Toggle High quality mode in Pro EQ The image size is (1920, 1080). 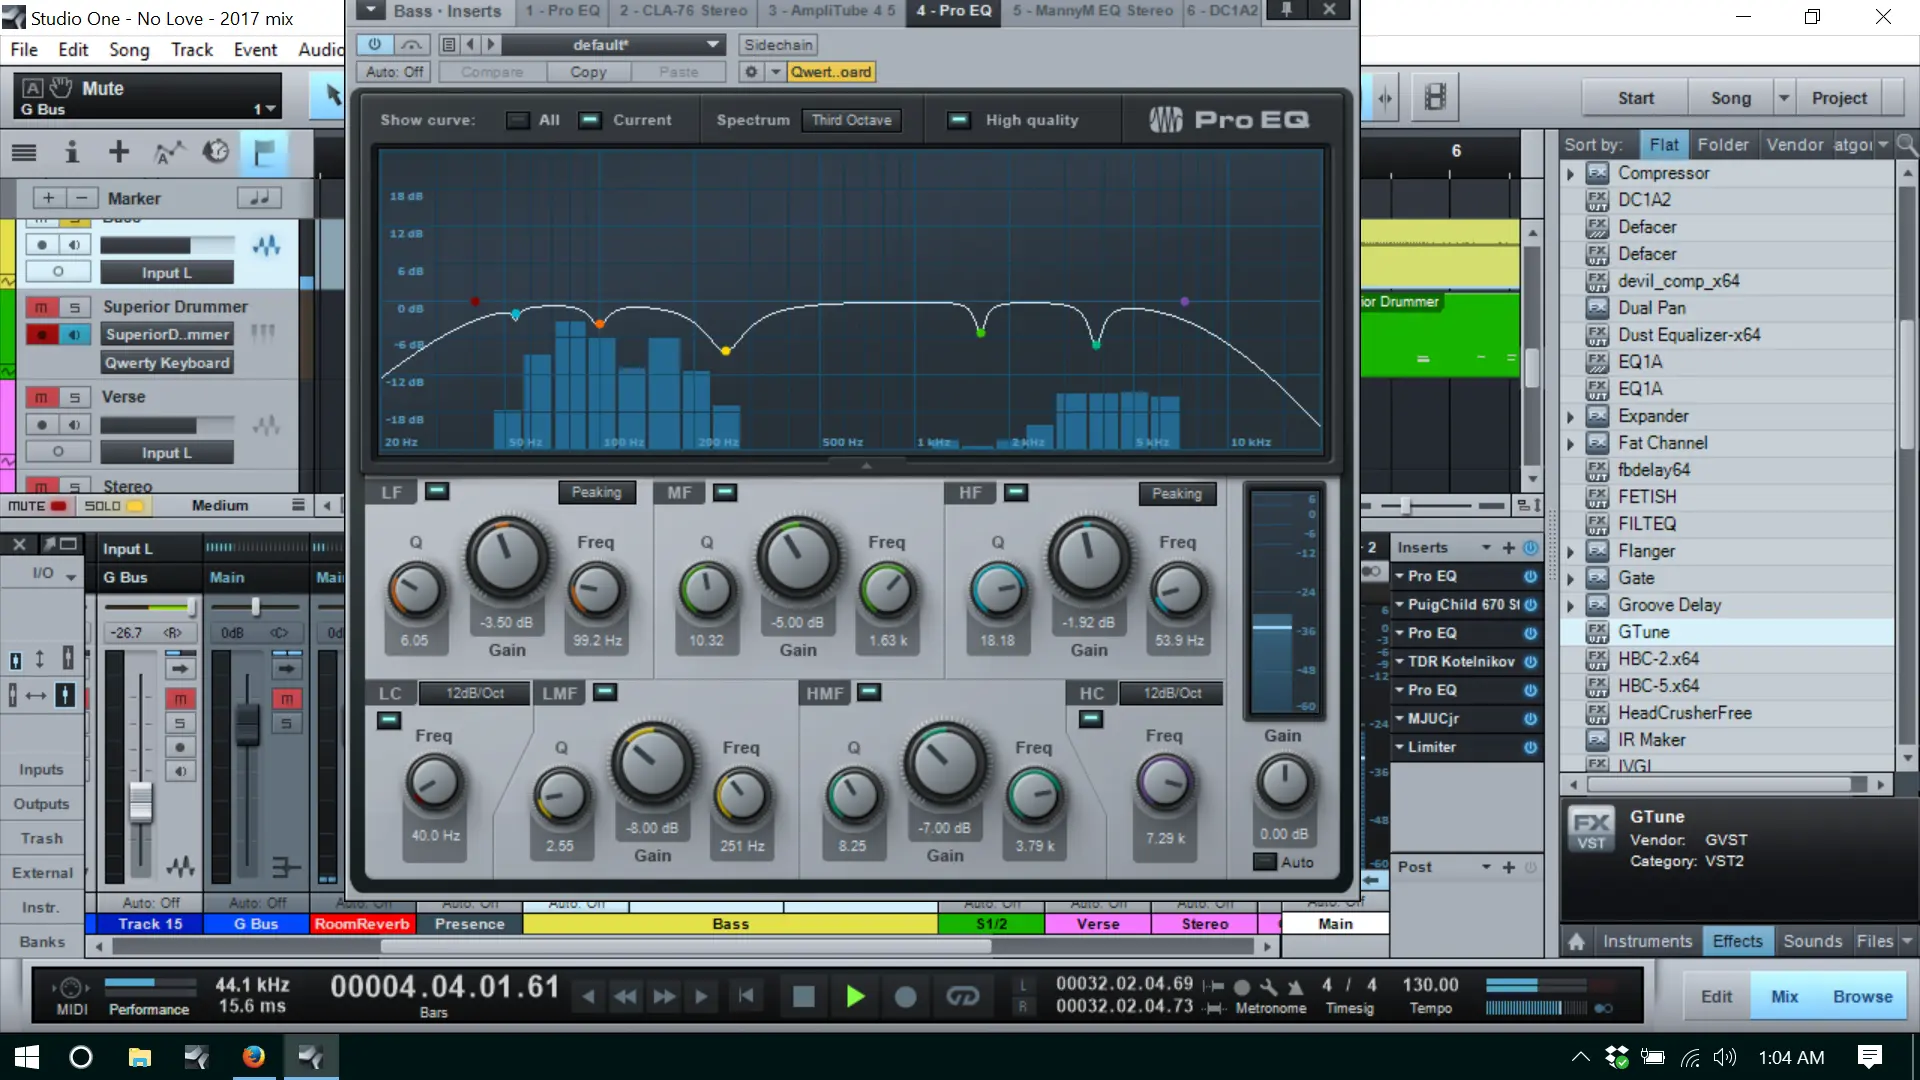click(x=958, y=120)
